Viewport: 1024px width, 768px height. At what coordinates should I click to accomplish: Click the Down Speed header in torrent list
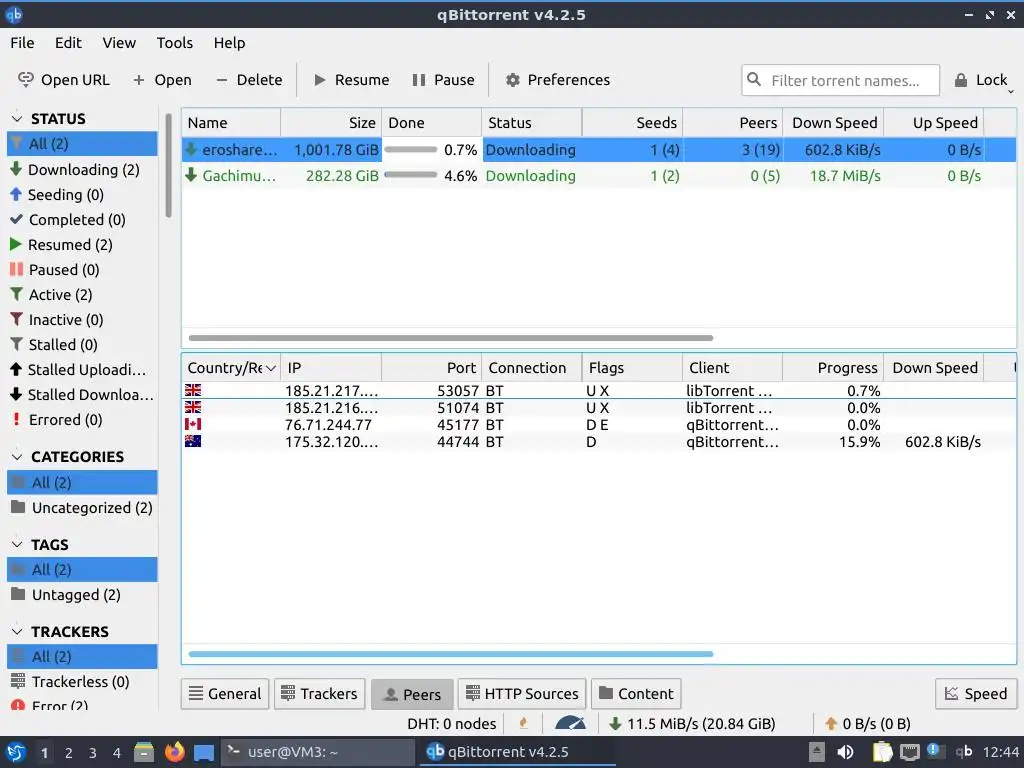click(834, 123)
